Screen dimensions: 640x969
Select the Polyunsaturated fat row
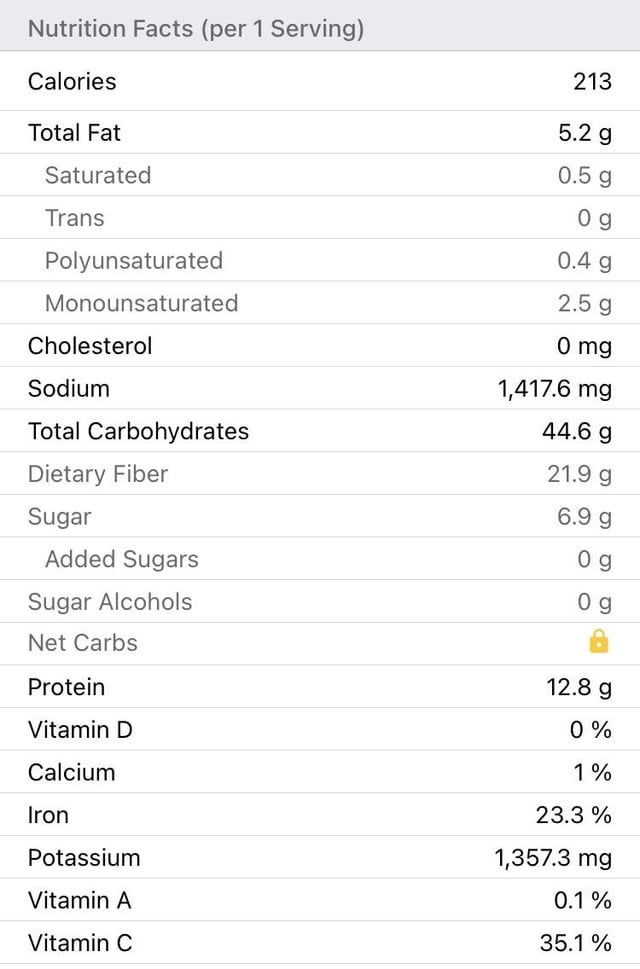320,260
